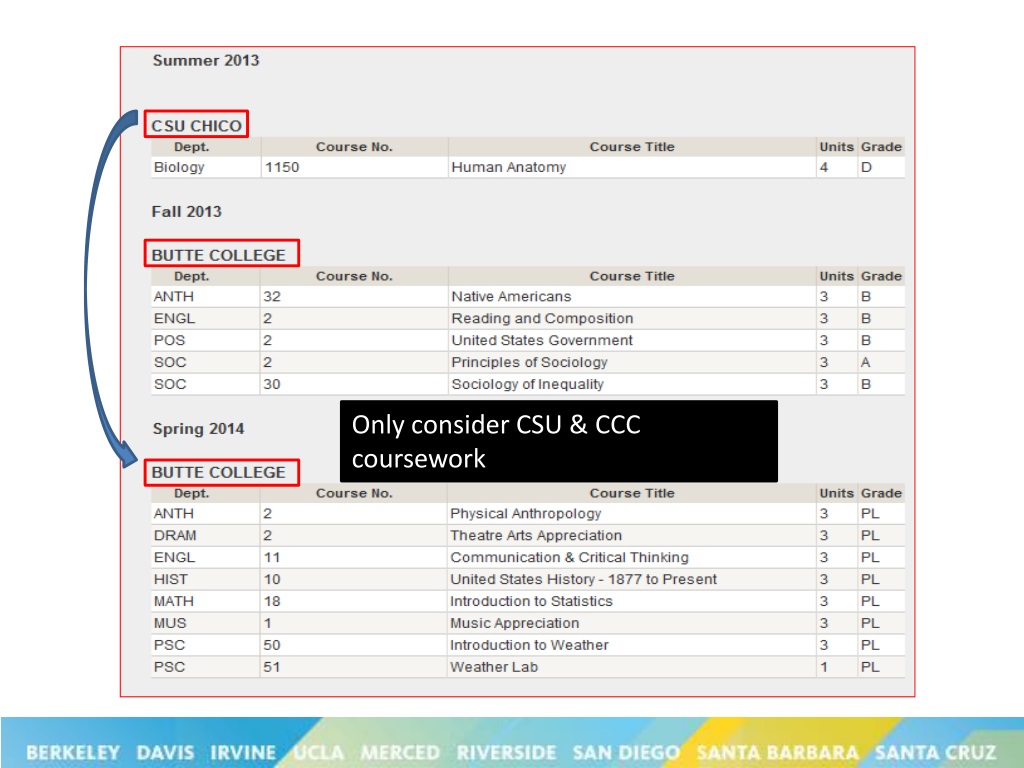Click Weather Lab course title
This screenshot has height=768, width=1024.
494,667
